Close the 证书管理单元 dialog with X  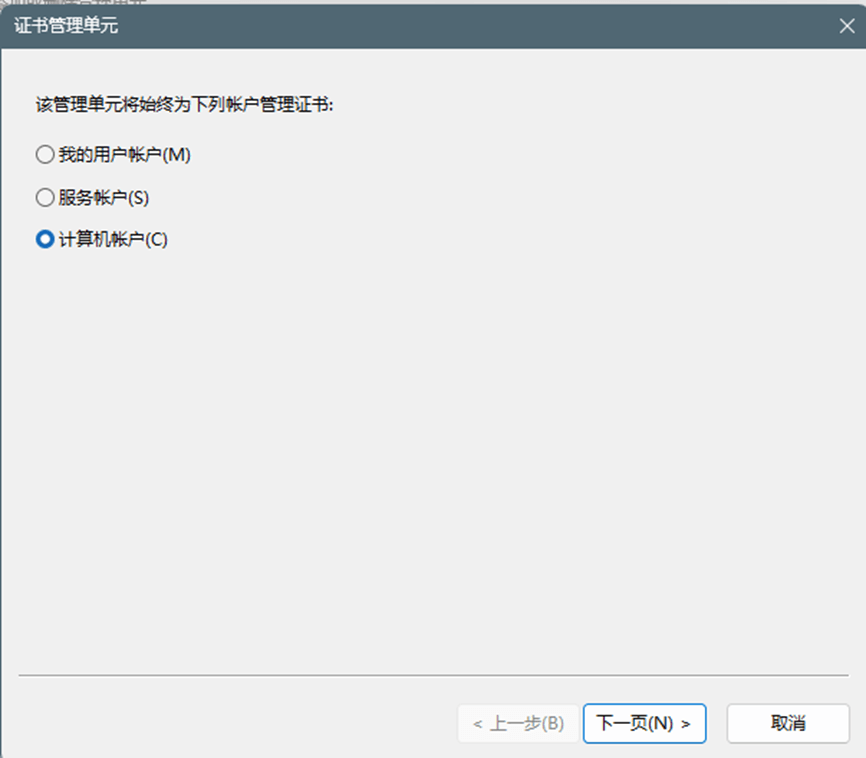(x=847, y=26)
